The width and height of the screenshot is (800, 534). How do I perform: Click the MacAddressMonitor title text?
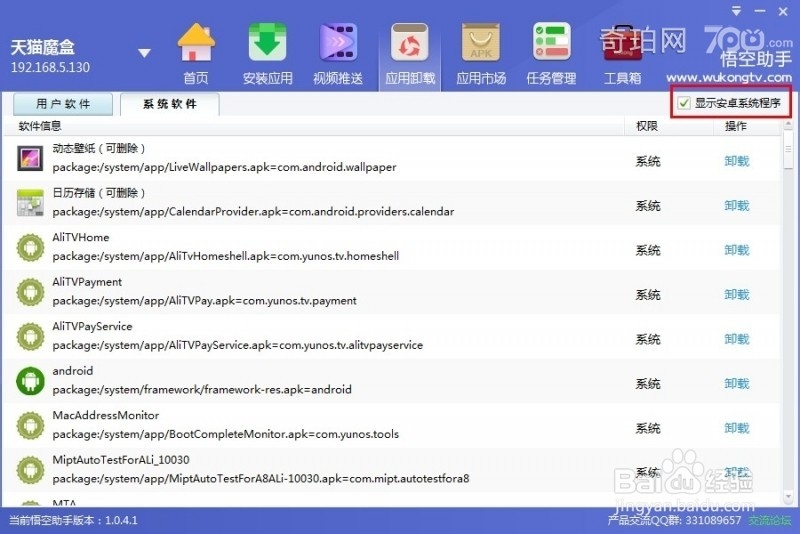click(x=106, y=415)
